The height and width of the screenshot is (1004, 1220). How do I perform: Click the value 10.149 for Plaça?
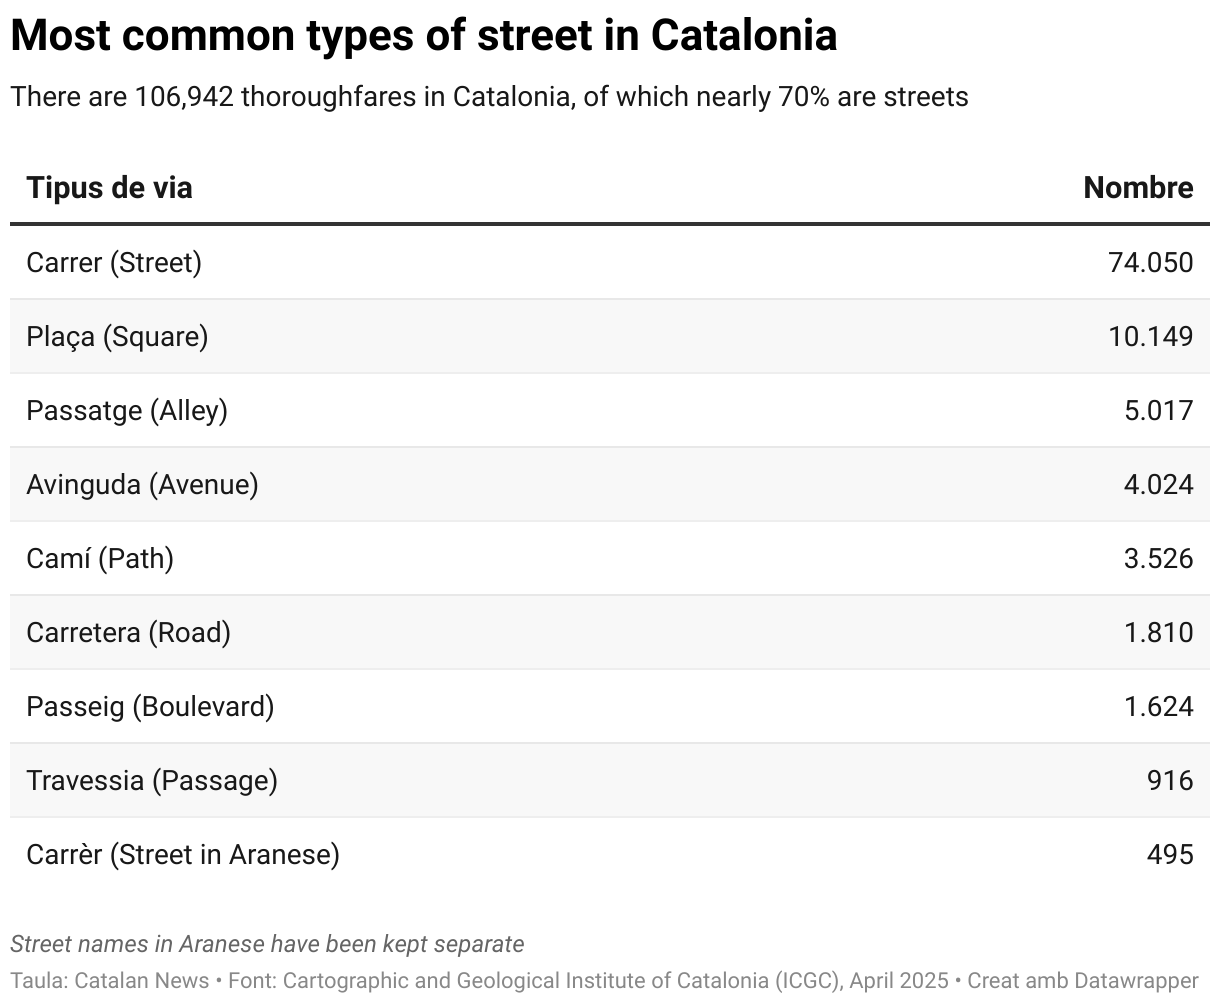1150,336
